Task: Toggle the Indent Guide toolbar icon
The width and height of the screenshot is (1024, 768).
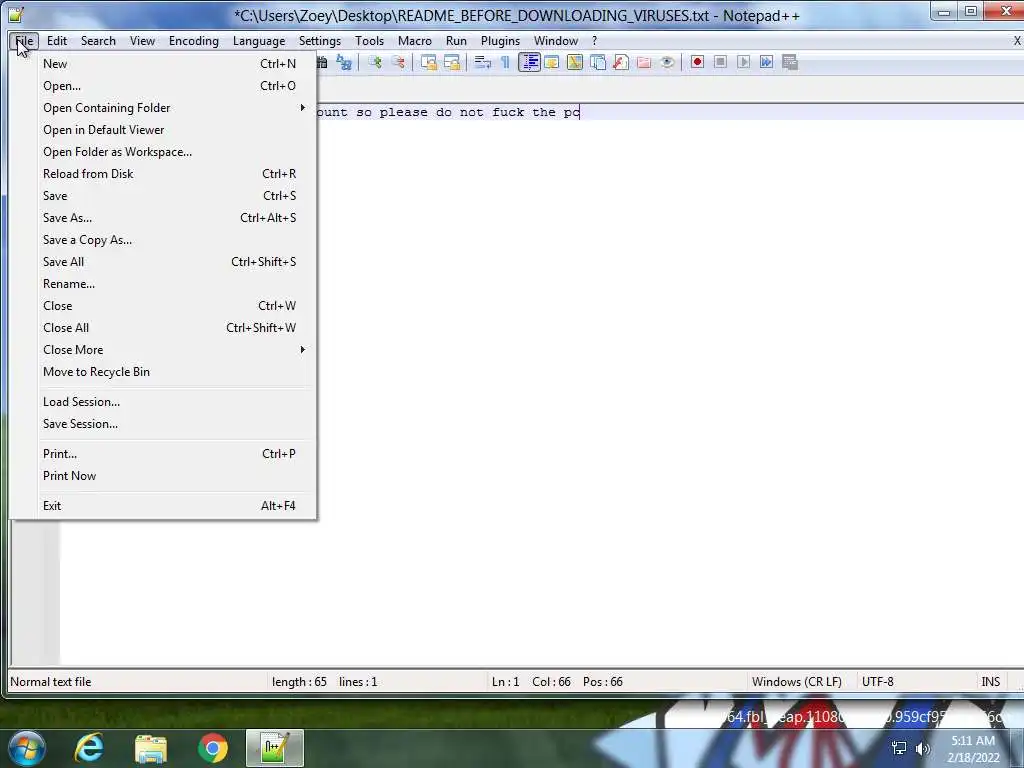Action: click(x=529, y=62)
